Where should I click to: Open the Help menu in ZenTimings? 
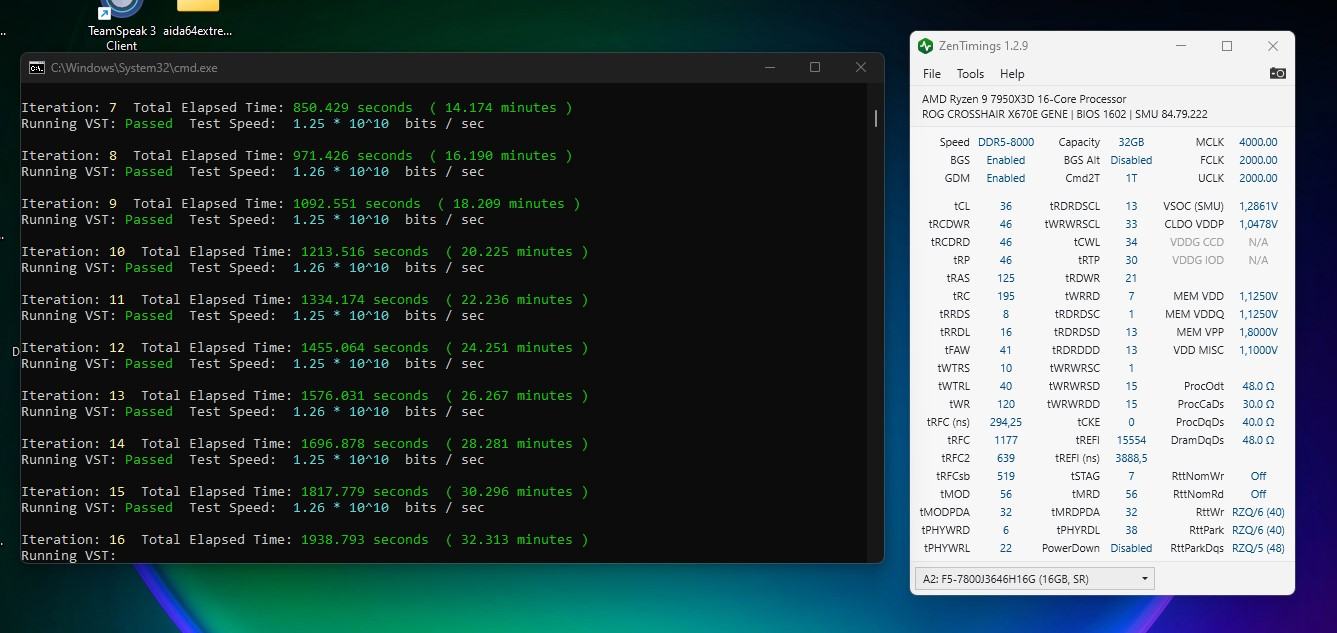click(1012, 74)
